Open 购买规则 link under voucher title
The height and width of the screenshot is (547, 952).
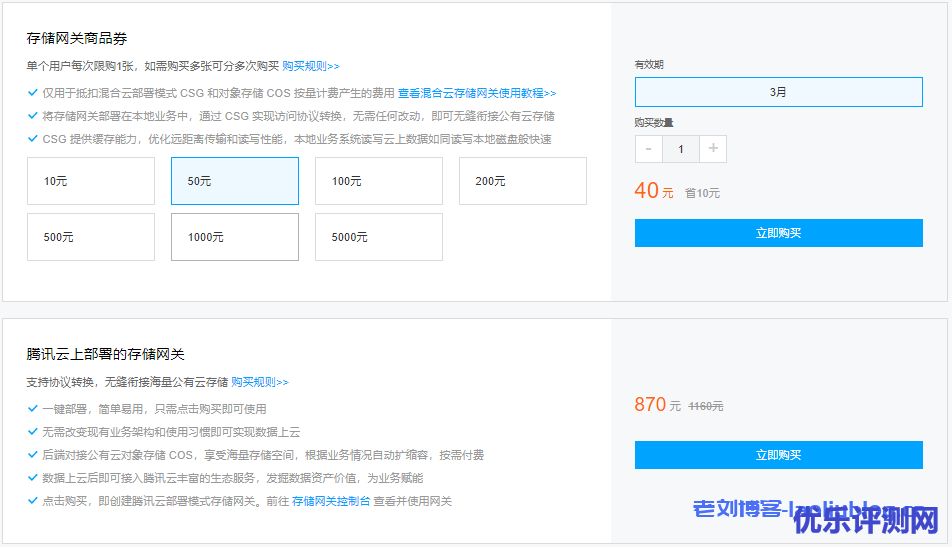tap(310, 66)
